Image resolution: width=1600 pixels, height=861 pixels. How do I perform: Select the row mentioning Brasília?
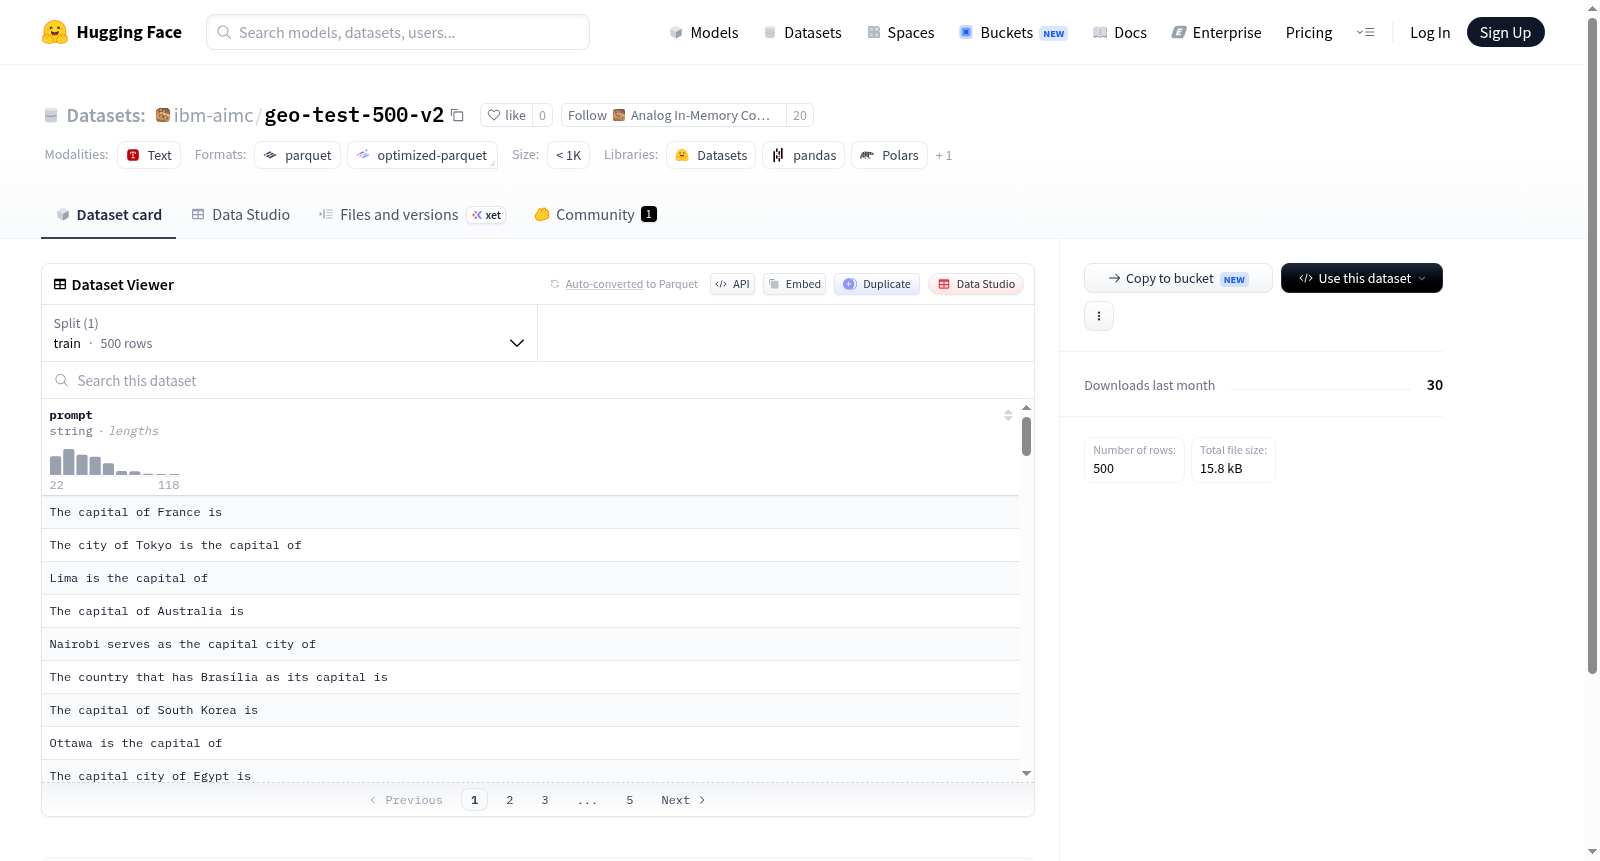click(530, 677)
